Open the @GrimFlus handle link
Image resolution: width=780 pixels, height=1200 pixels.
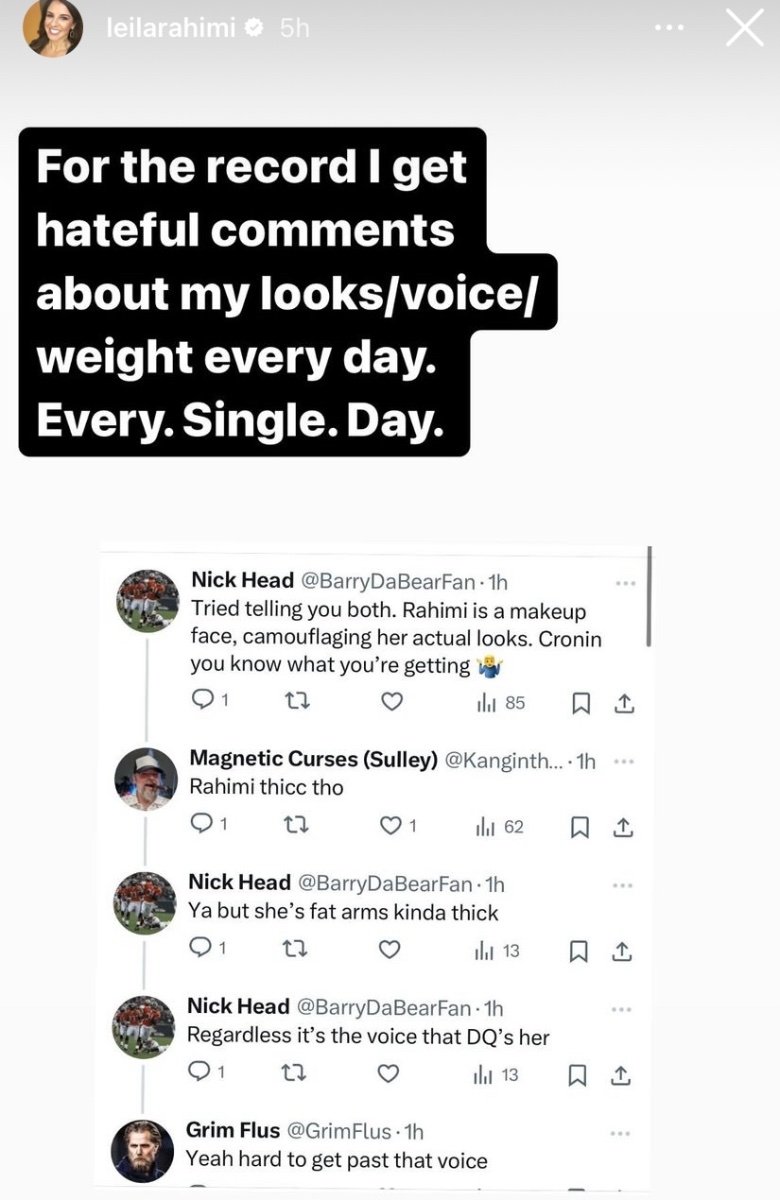(x=339, y=1131)
